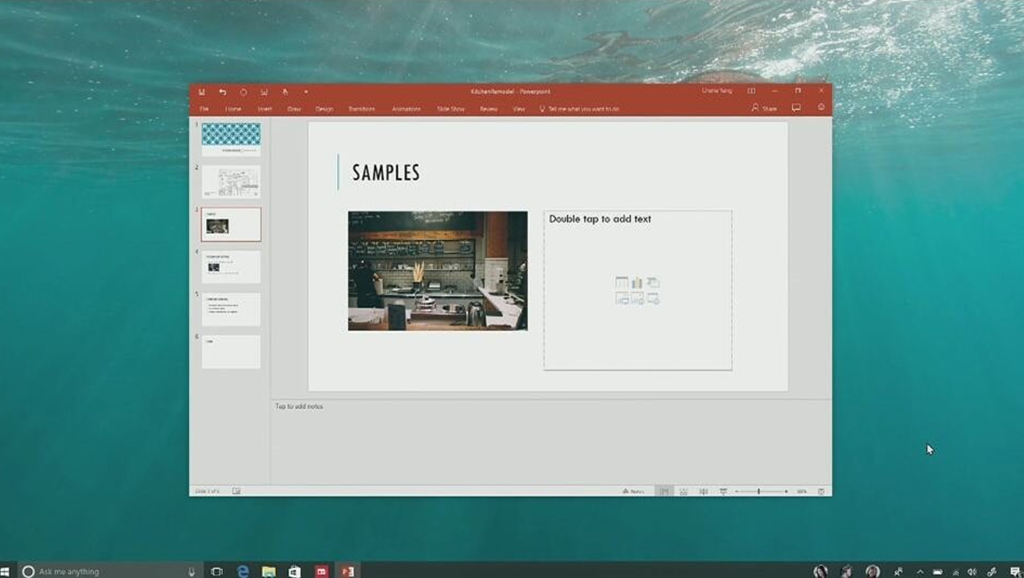This screenshot has height=578, width=1024.
Task: Fit slide to current window
Action: click(x=821, y=491)
